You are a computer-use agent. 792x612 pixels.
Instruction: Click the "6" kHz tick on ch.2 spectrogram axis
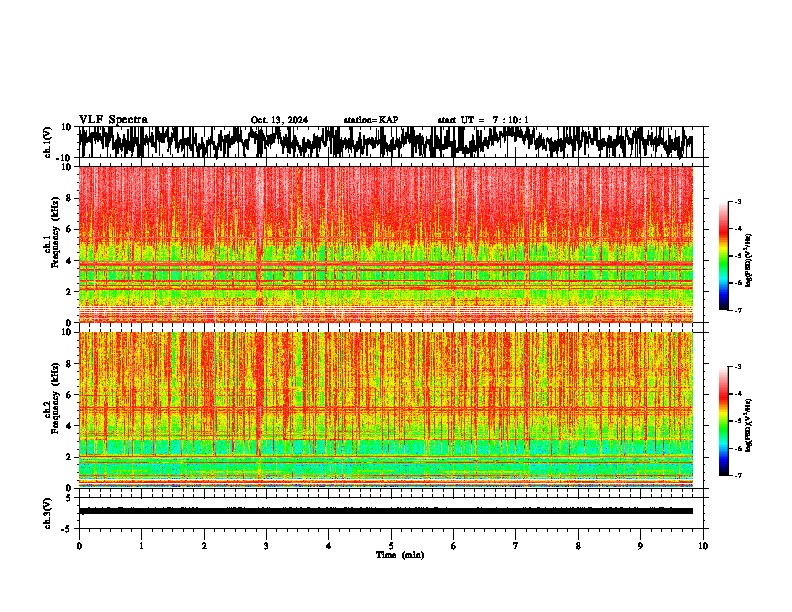(70, 394)
